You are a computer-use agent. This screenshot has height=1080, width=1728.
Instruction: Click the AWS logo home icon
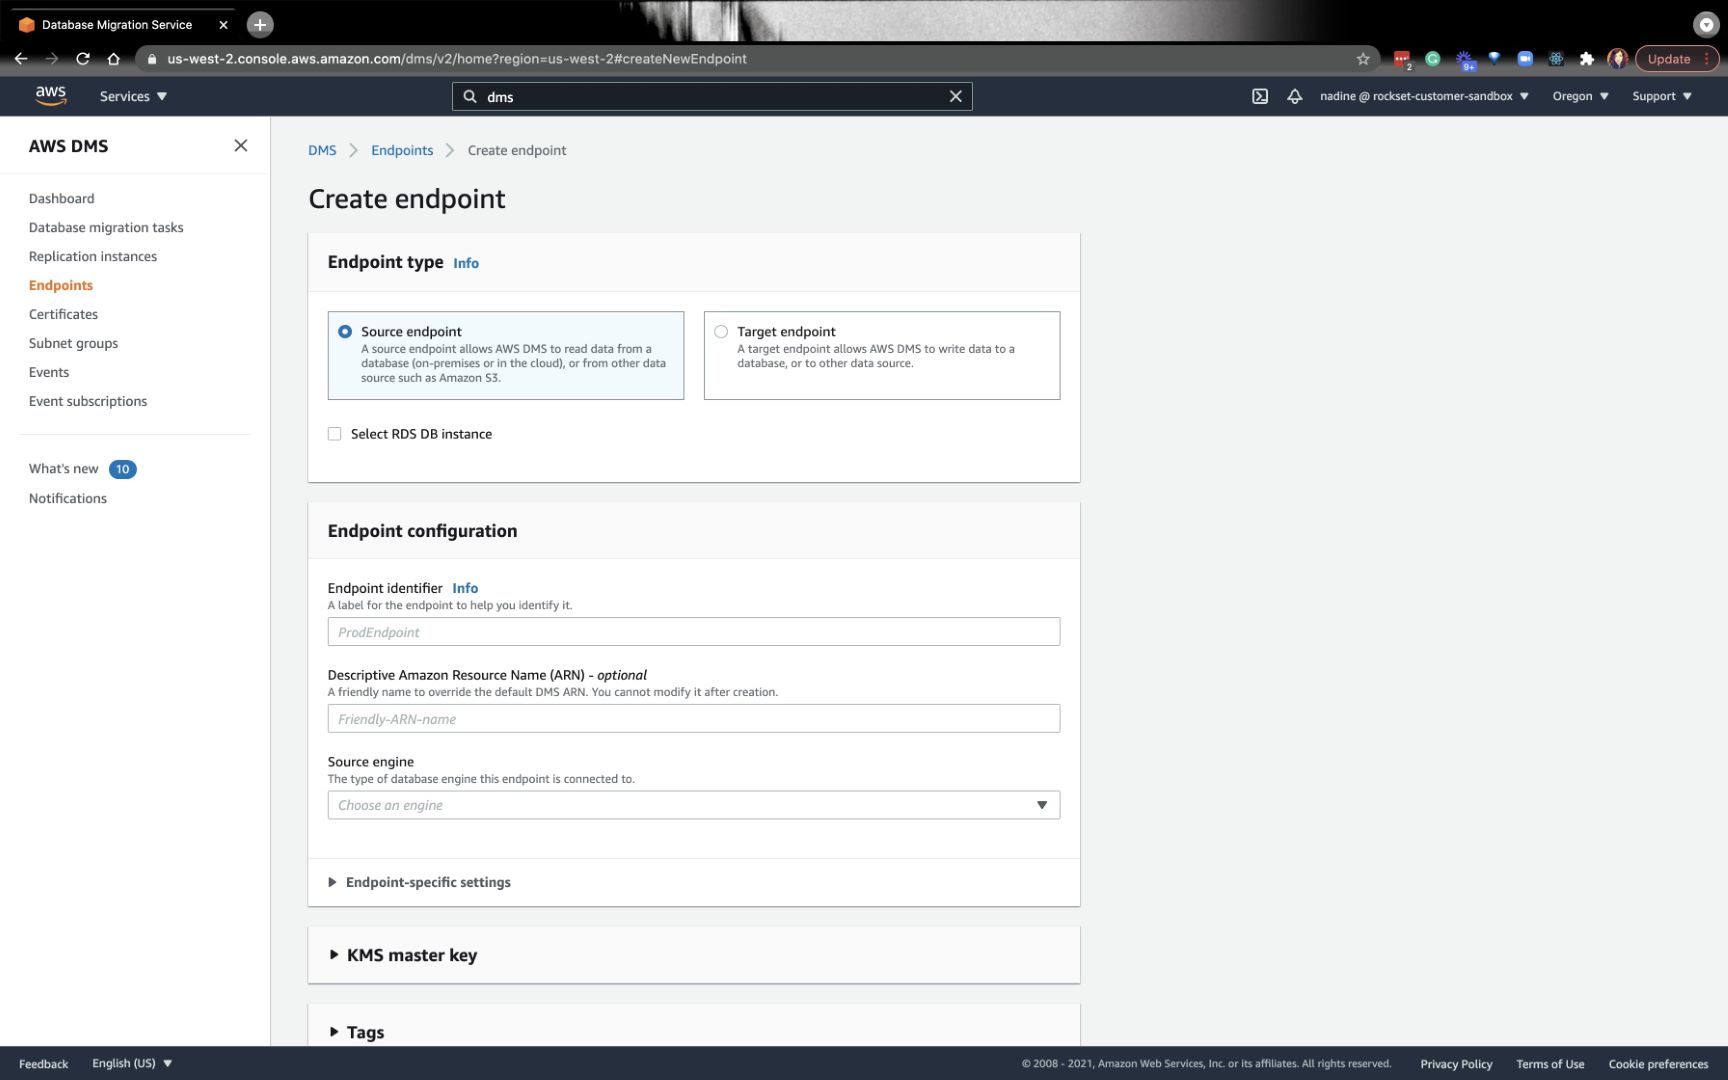coord(51,96)
